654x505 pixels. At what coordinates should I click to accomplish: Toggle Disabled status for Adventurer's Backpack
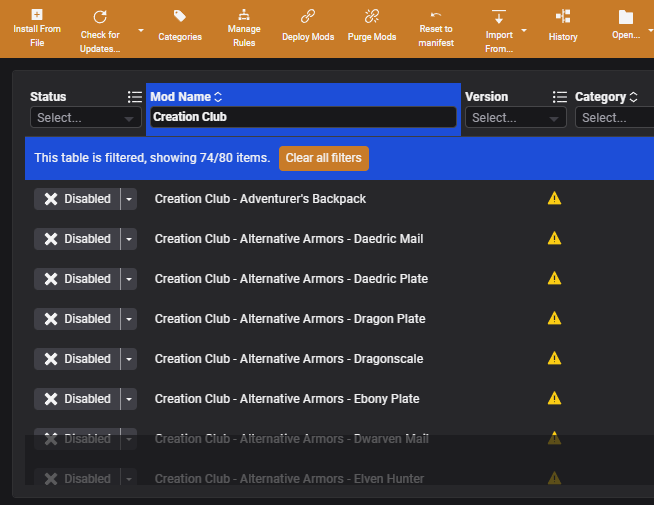click(77, 199)
